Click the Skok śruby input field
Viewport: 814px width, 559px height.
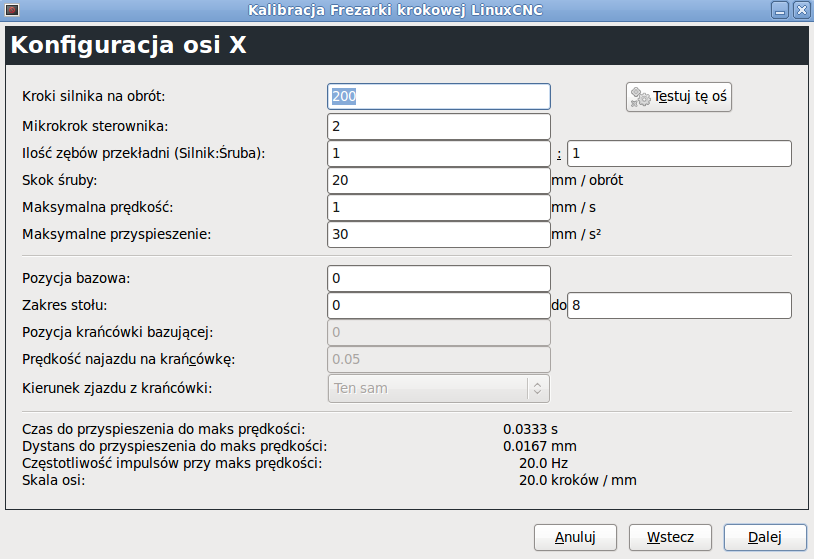[x=439, y=180]
